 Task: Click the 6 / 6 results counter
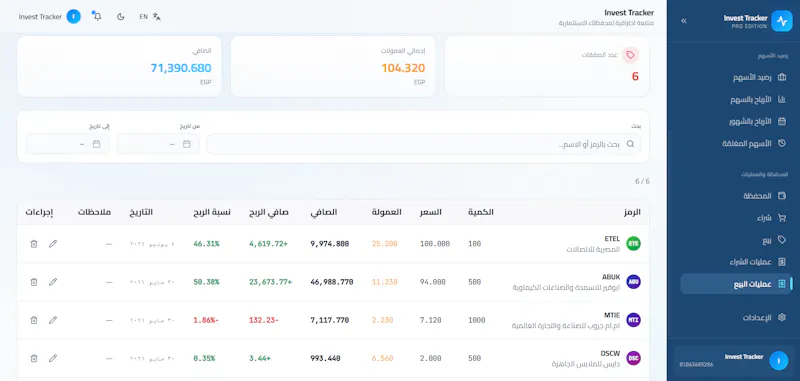[x=642, y=181]
